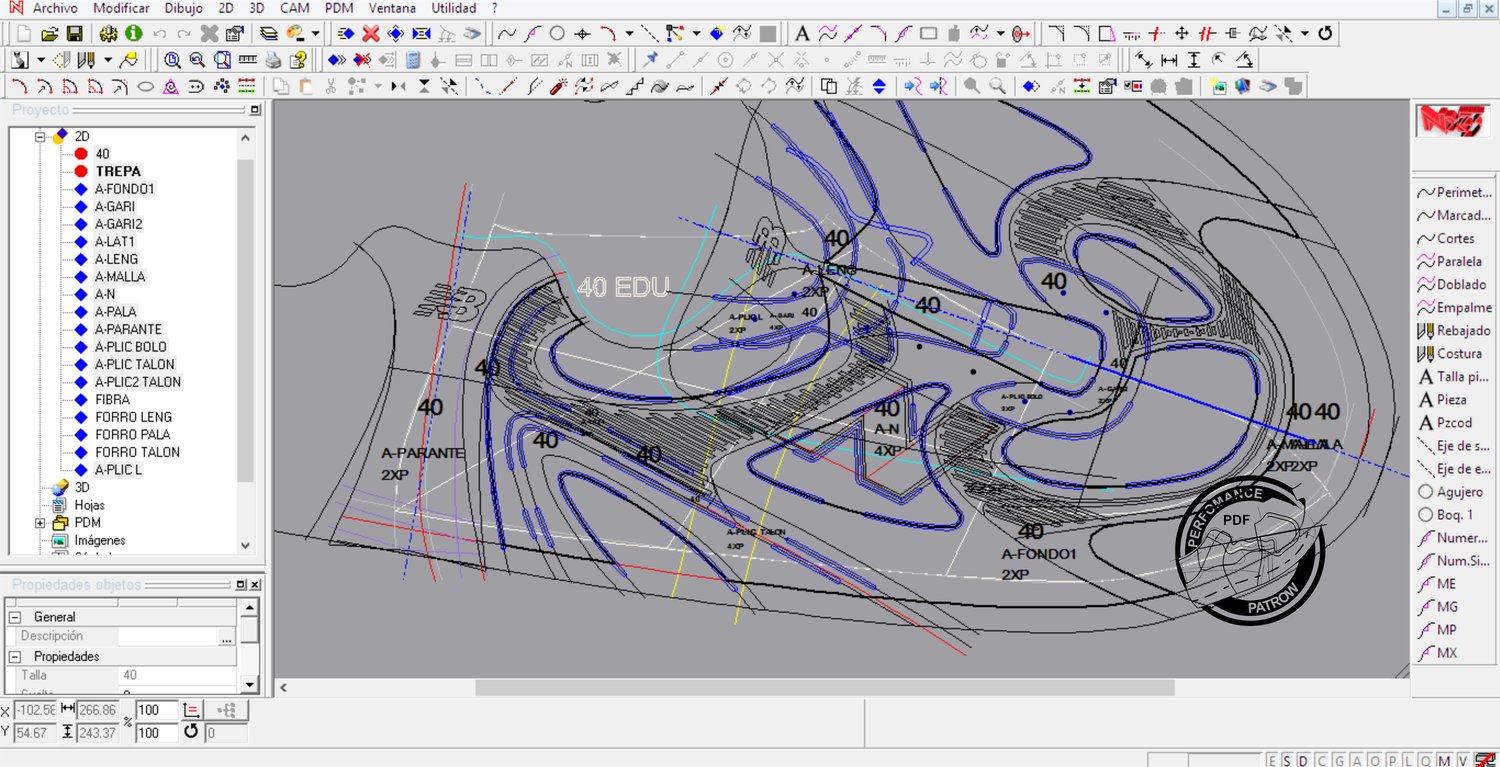Select the circle drawing tool
This screenshot has width=1500, height=767.
(x=557, y=34)
